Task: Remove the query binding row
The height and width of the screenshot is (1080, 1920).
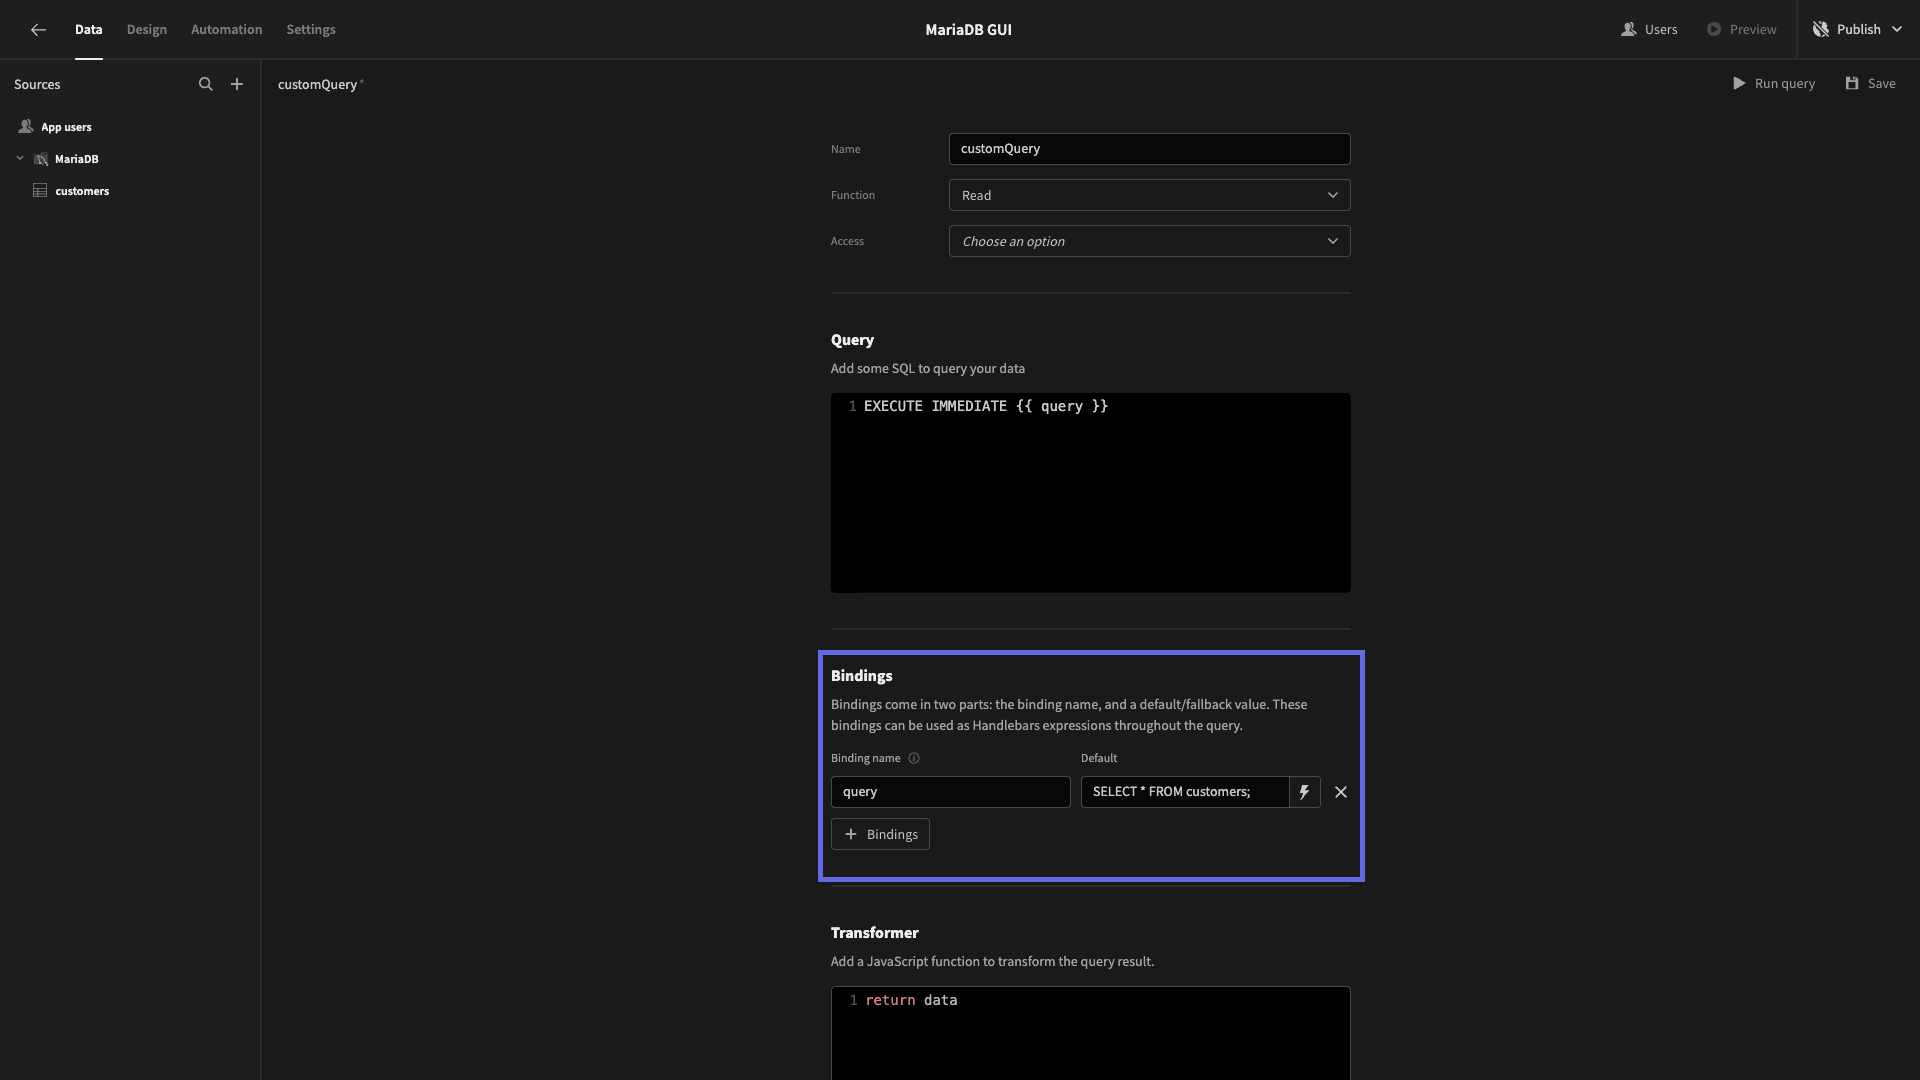Action: [x=1341, y=792]
